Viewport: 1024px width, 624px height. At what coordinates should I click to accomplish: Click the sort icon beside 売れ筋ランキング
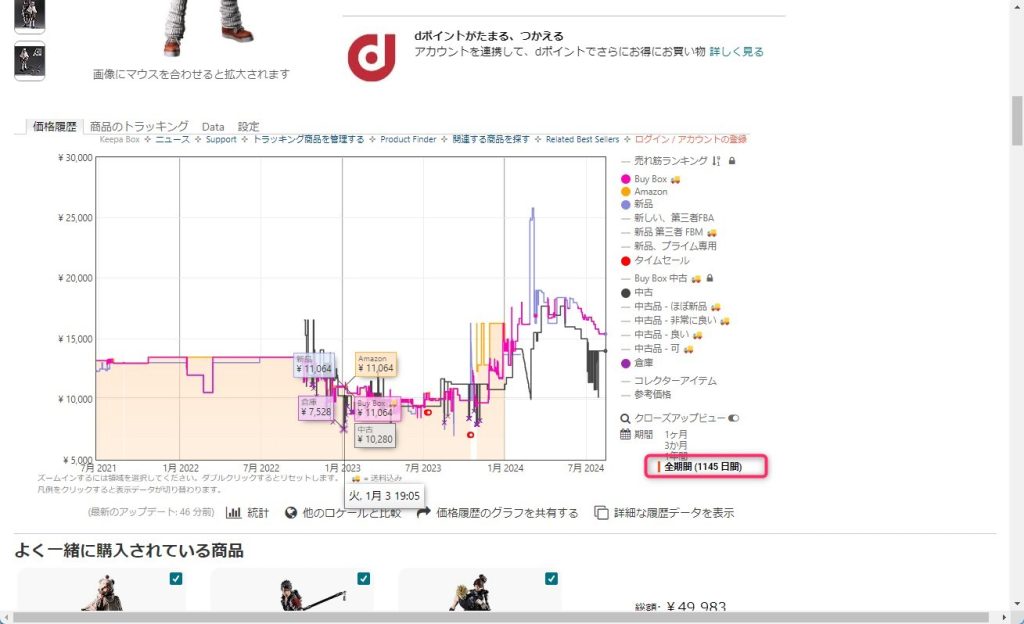(716, 161)
